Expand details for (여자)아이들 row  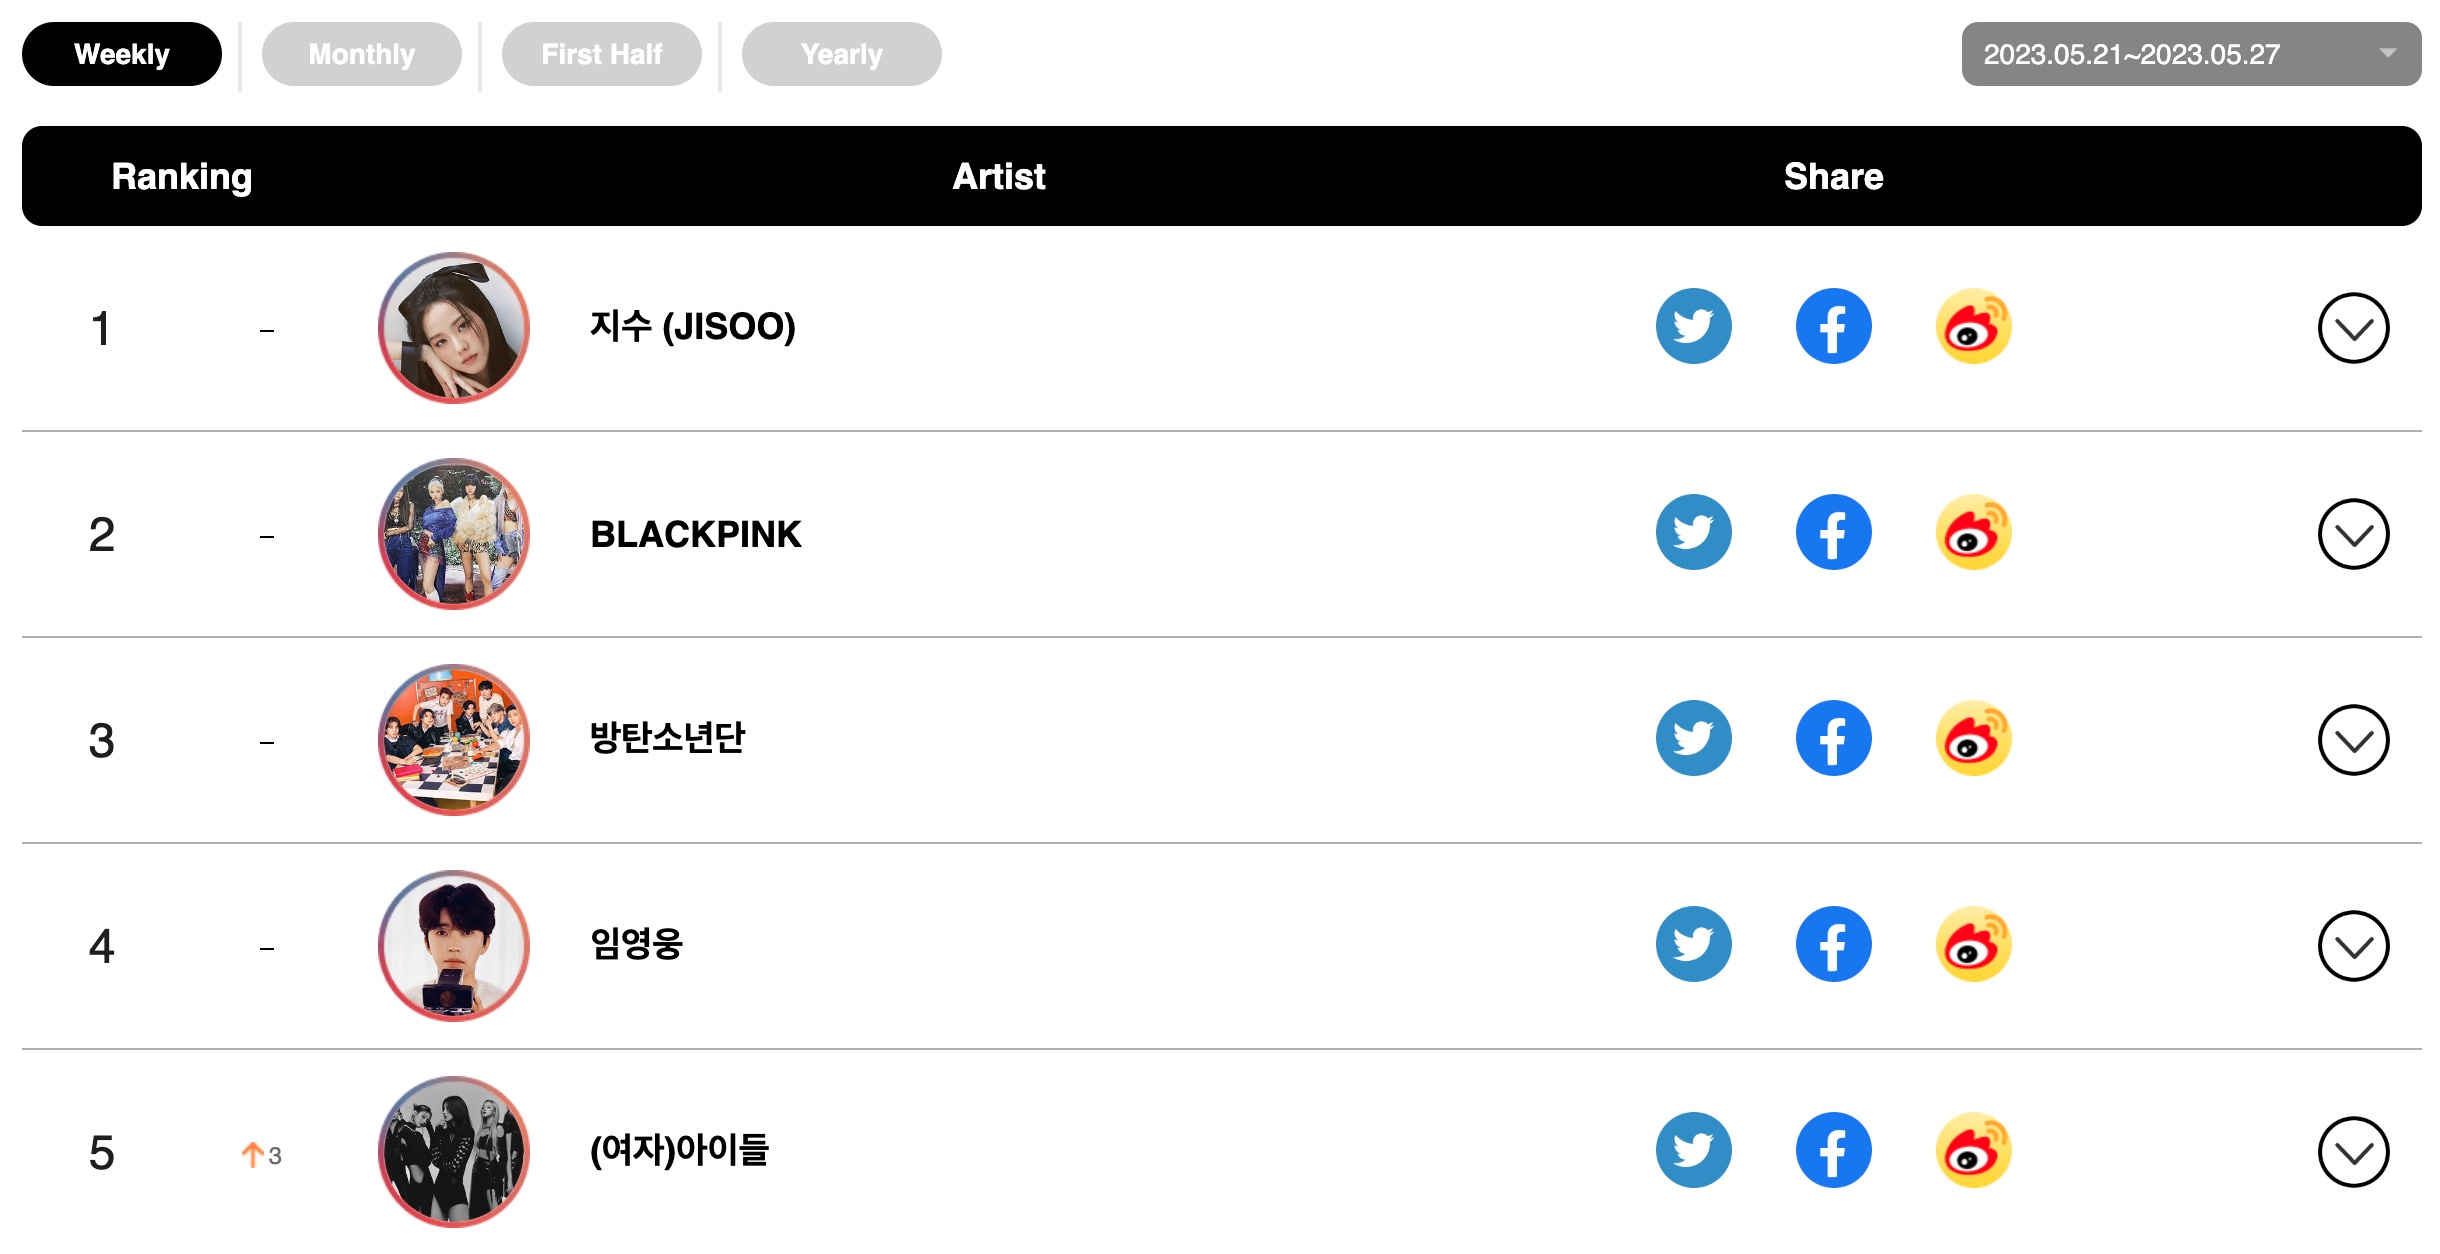(x=2353, y=1152)
